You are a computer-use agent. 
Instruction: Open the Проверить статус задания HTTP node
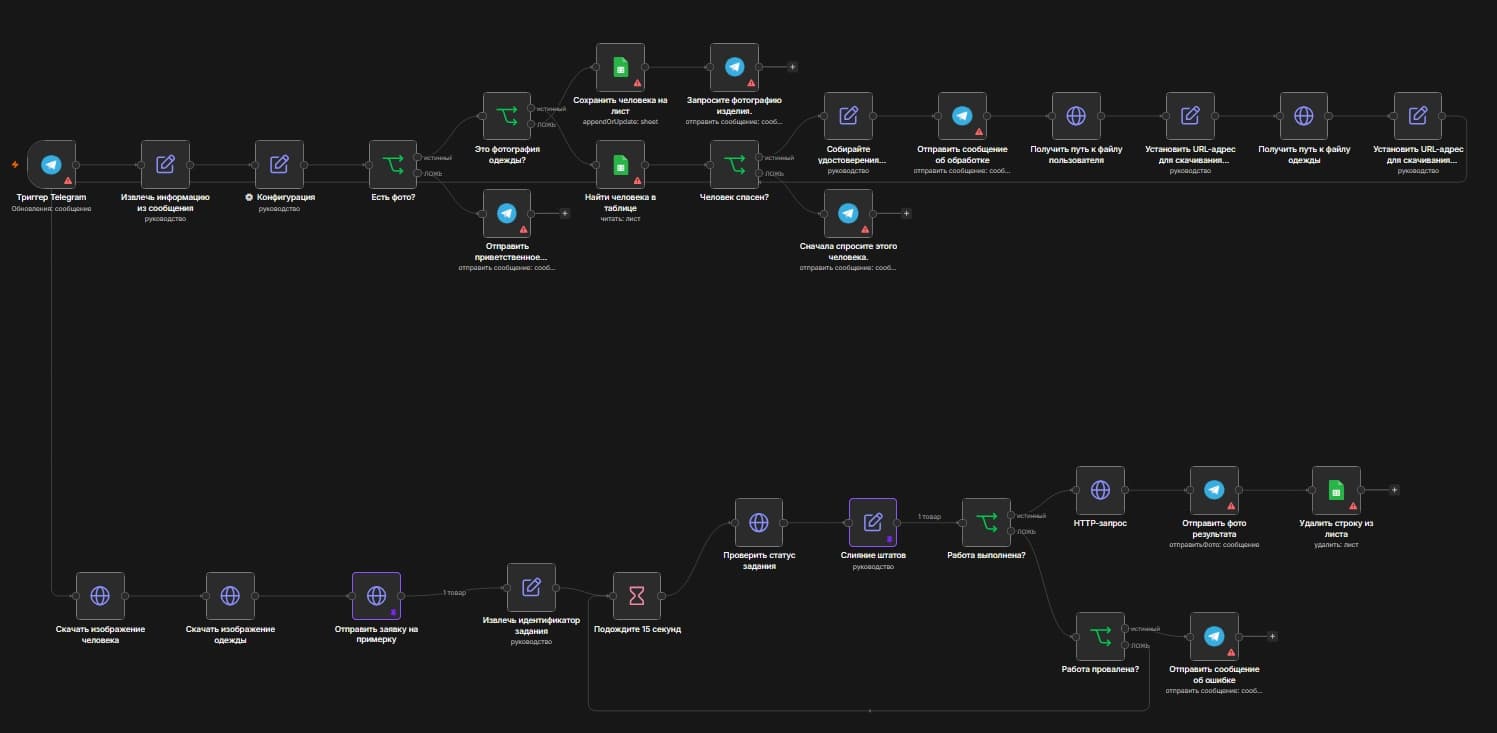click(759, 522)
